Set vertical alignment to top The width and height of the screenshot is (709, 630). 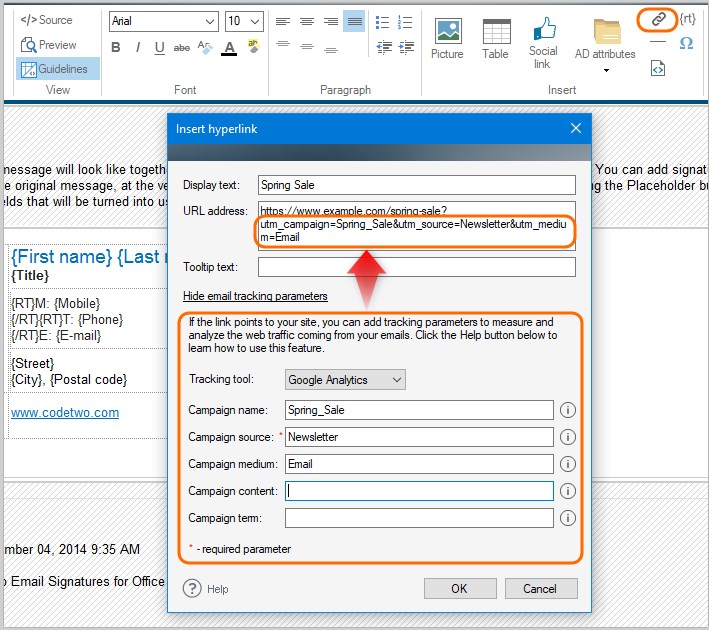[283, 44]
